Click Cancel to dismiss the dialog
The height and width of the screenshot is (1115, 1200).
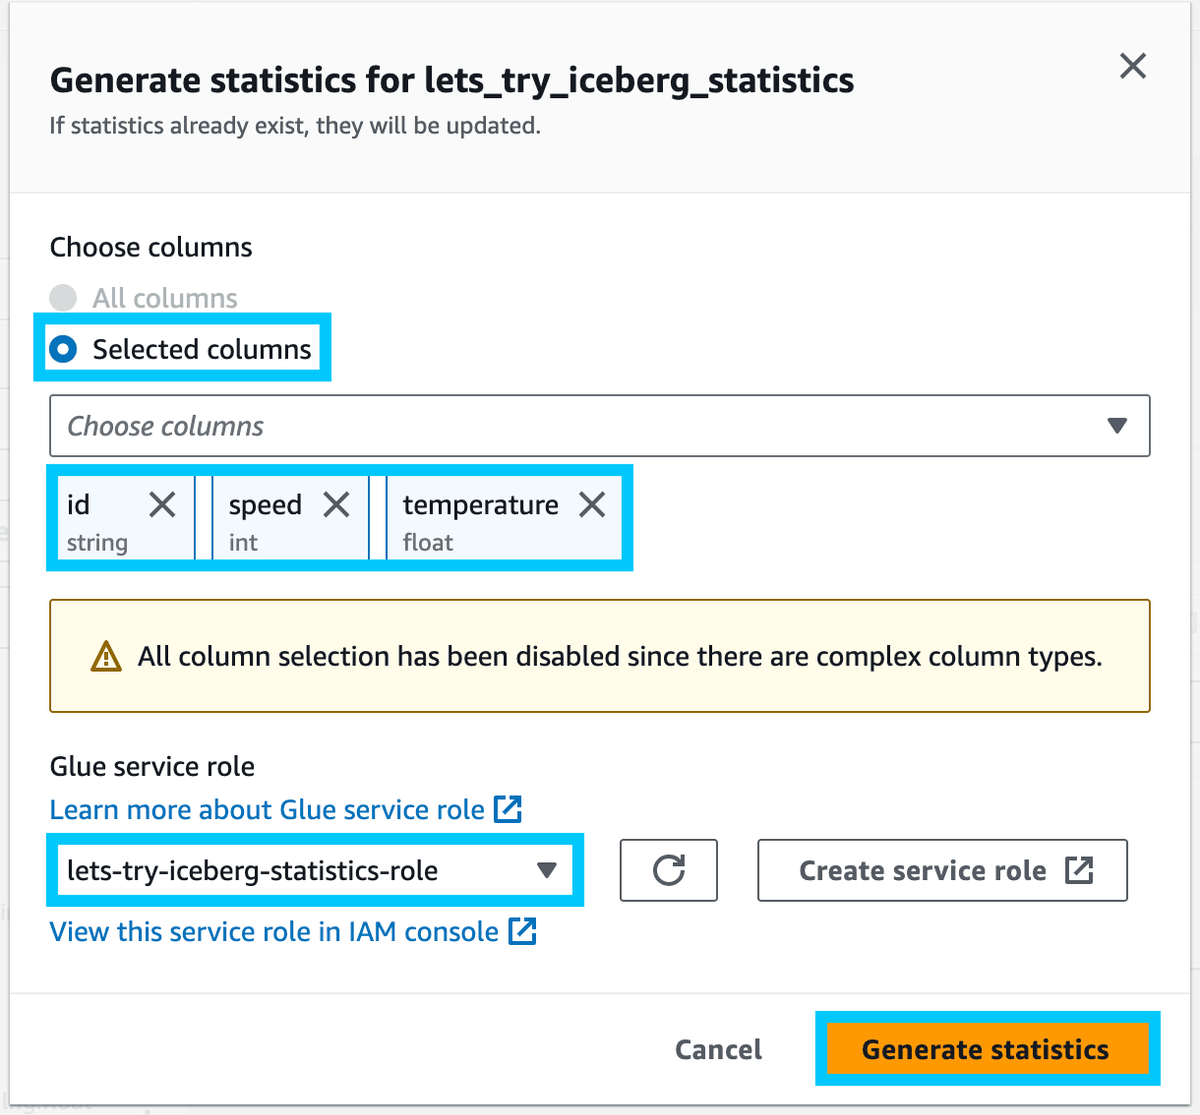point(718,1049)
